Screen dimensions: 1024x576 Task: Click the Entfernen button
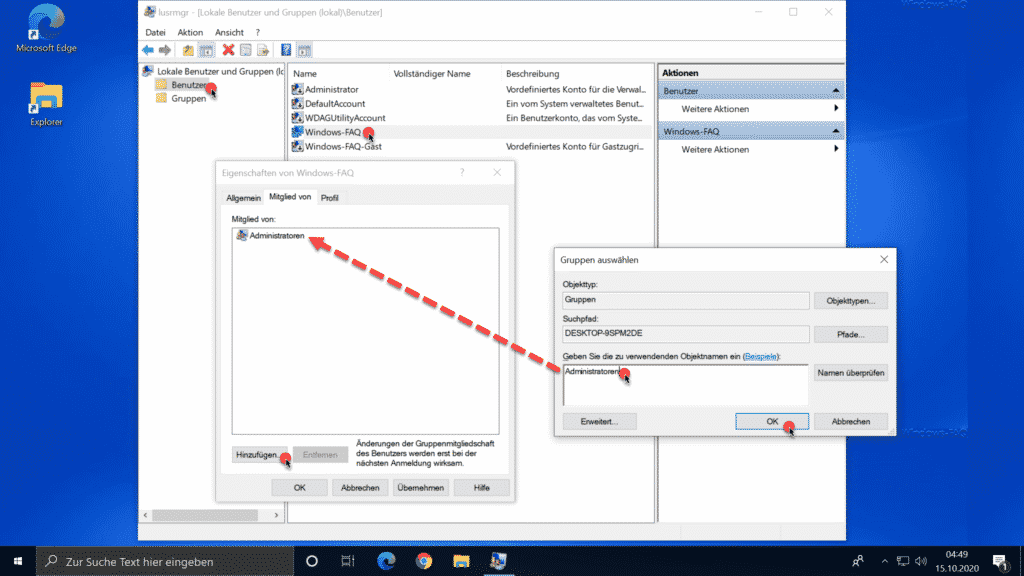pos(320,455)
